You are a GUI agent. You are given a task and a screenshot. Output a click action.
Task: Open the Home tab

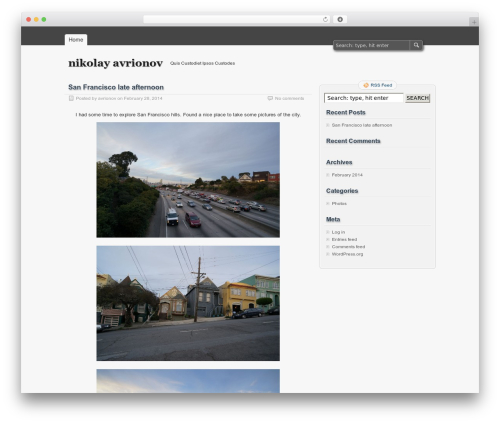tap(76, 40)
